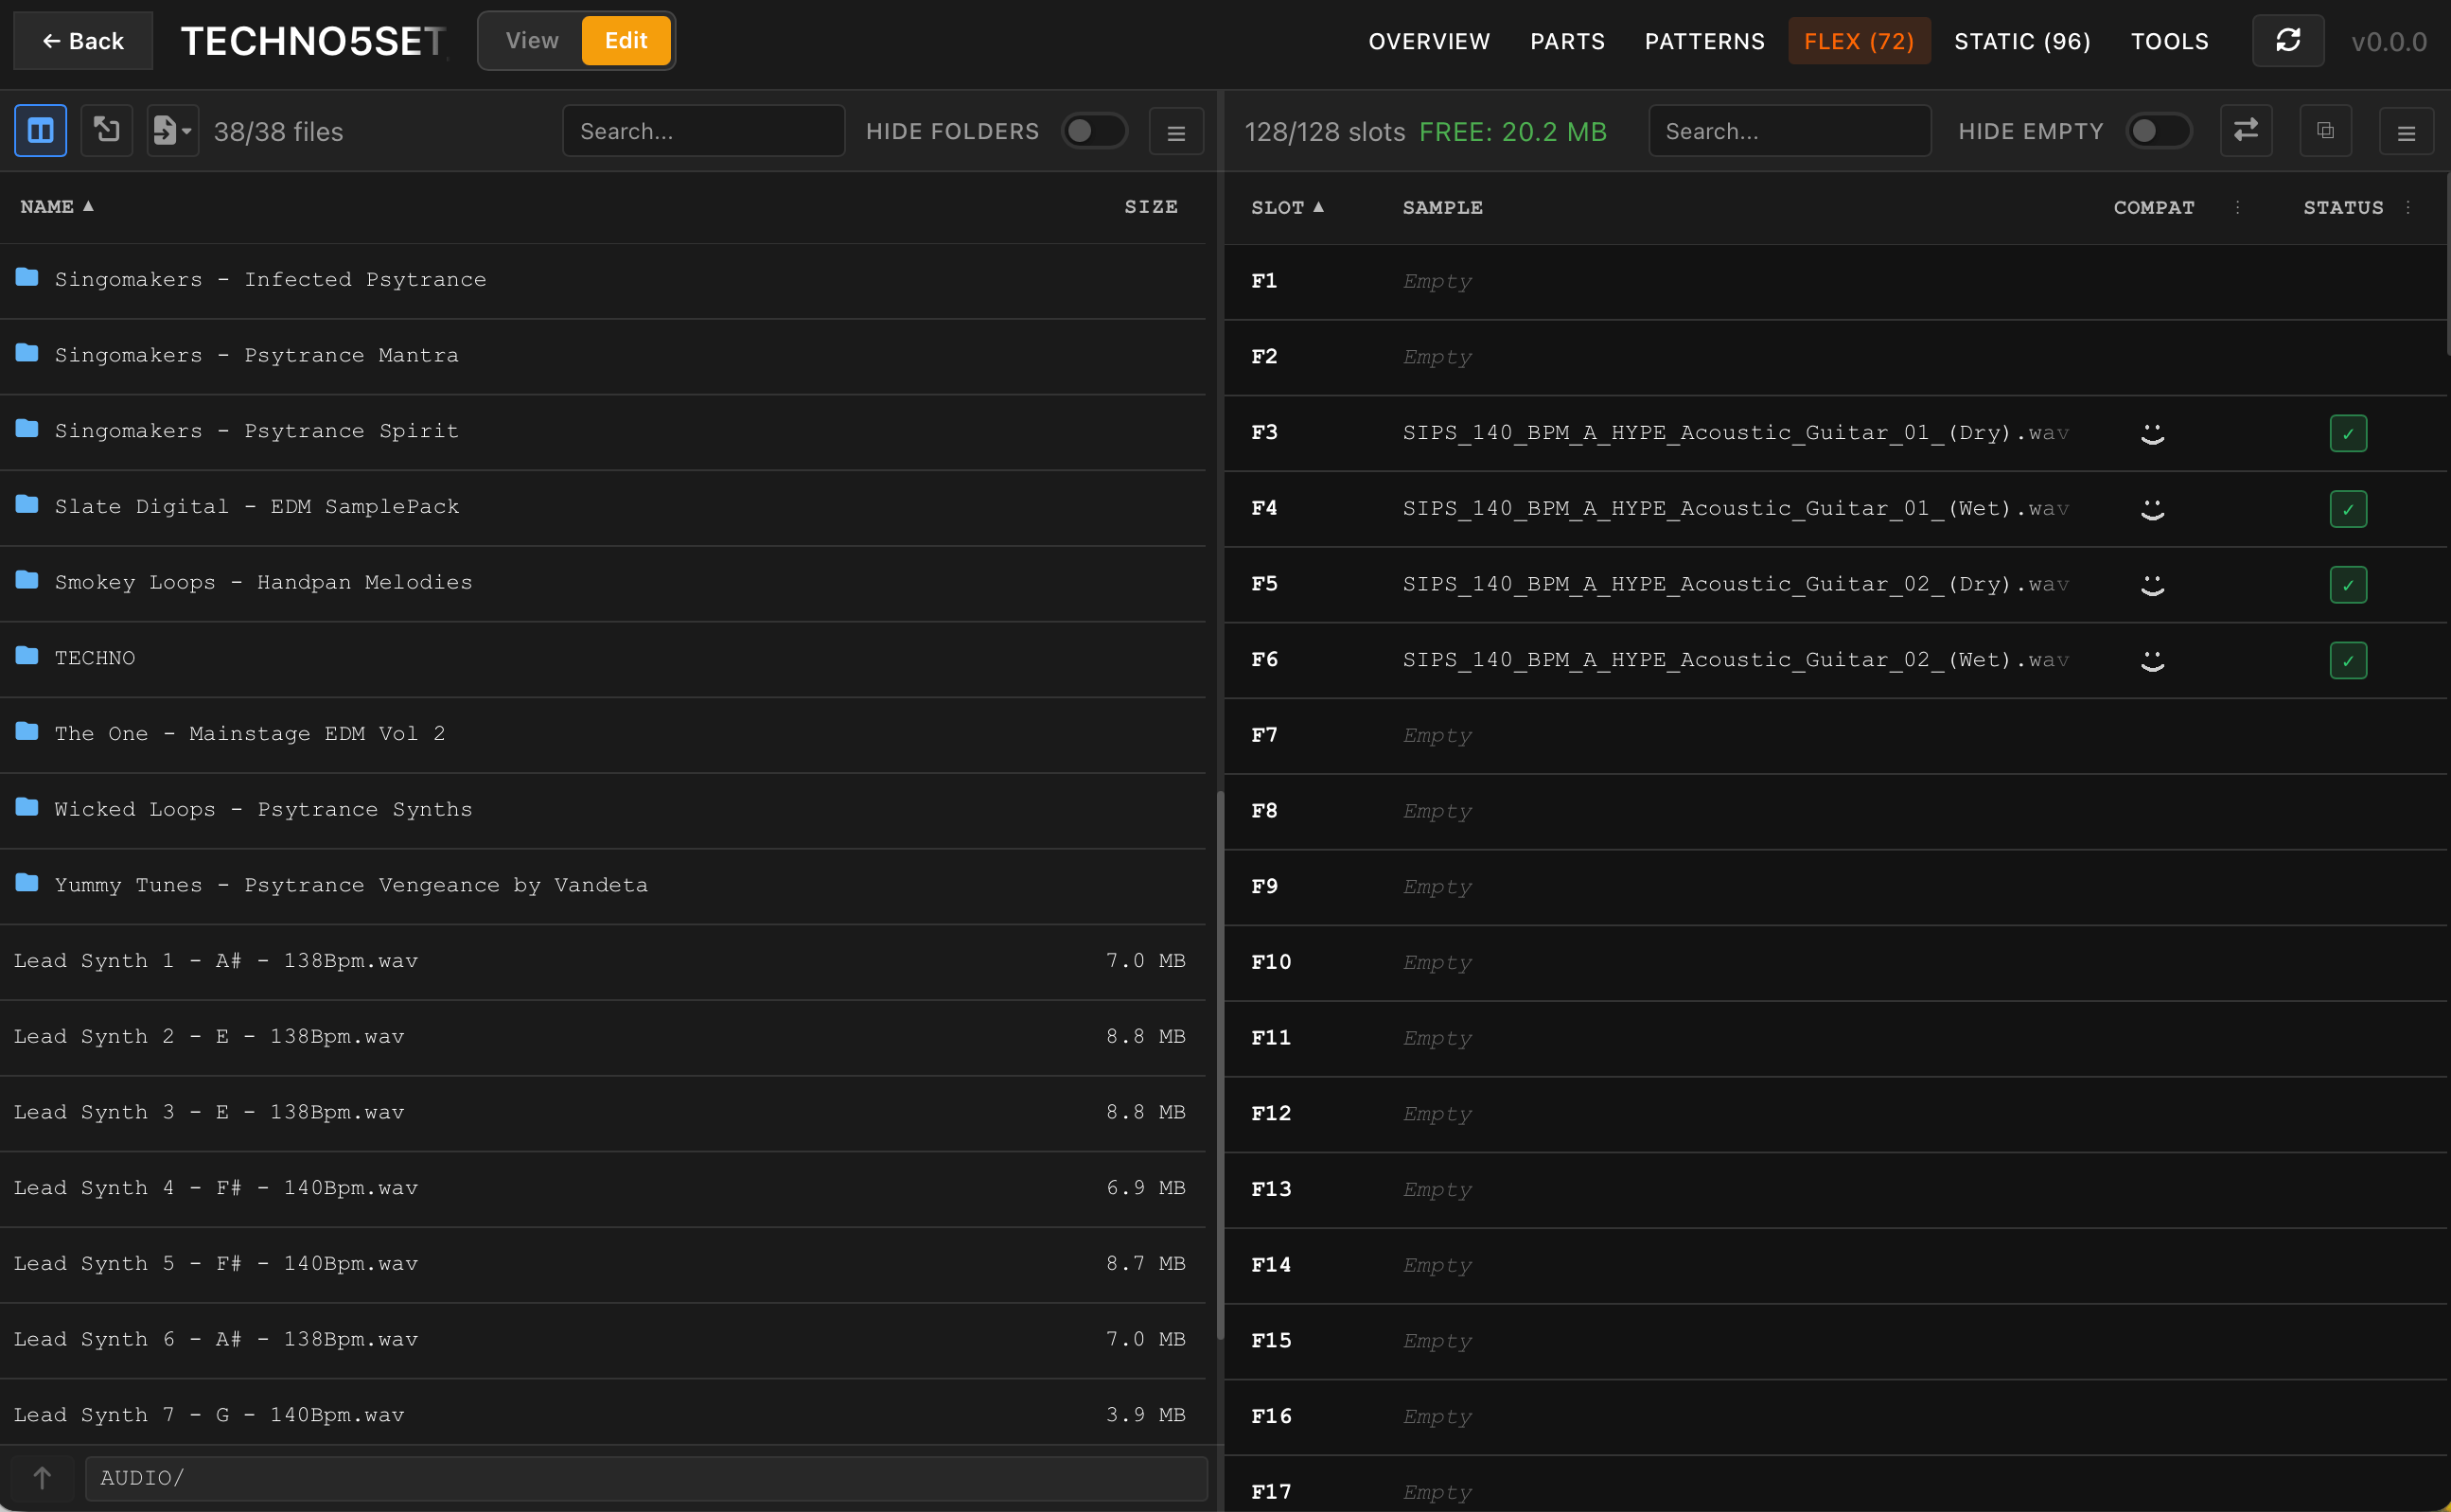Open the PATTERNS tab
This screenshot has height=1512, width=2451.
[1705, 41]
